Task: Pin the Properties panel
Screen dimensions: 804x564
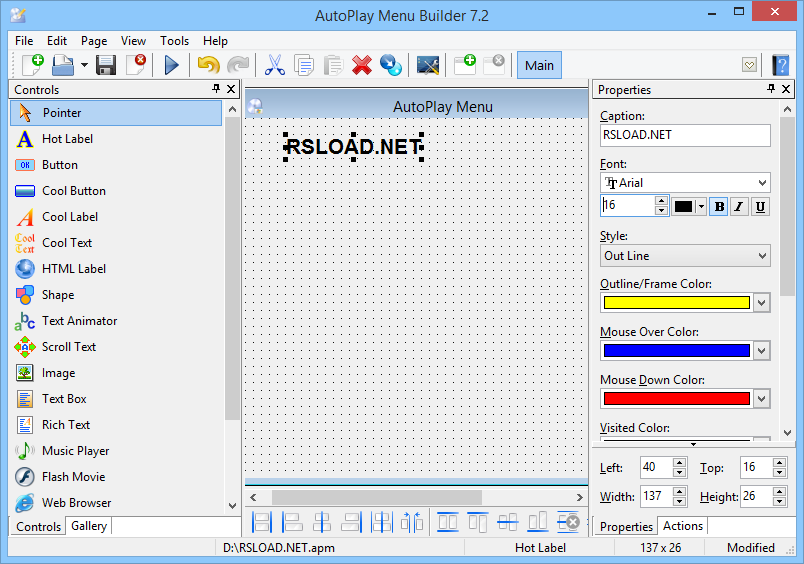Action: (771, 89)
